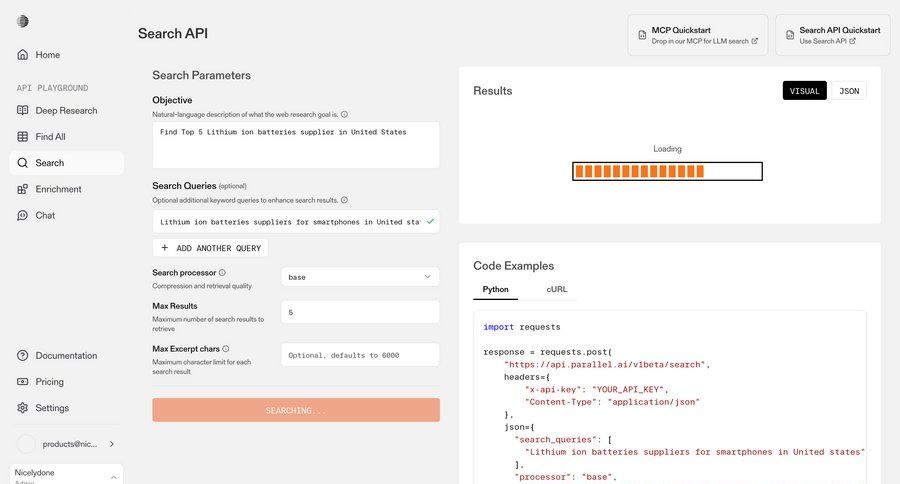Screen dimensions: 900x484
Task: Click ADD ANOTHER QUERY button
Action: click(211, 248)
